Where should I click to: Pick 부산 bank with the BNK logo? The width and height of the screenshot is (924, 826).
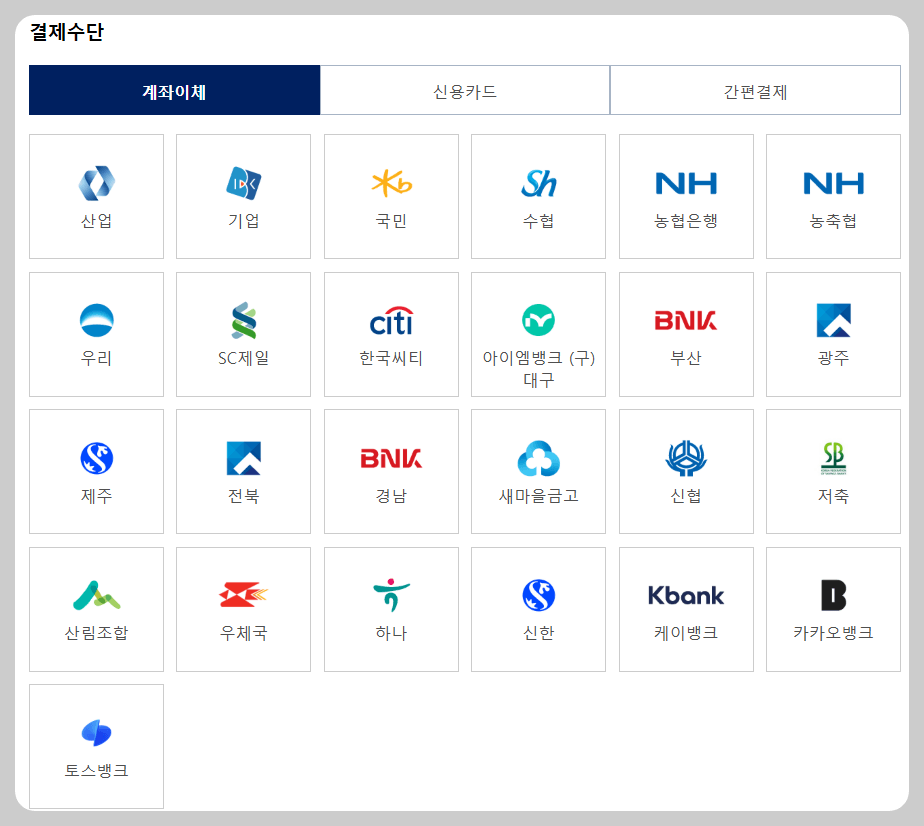pos(686,334)
